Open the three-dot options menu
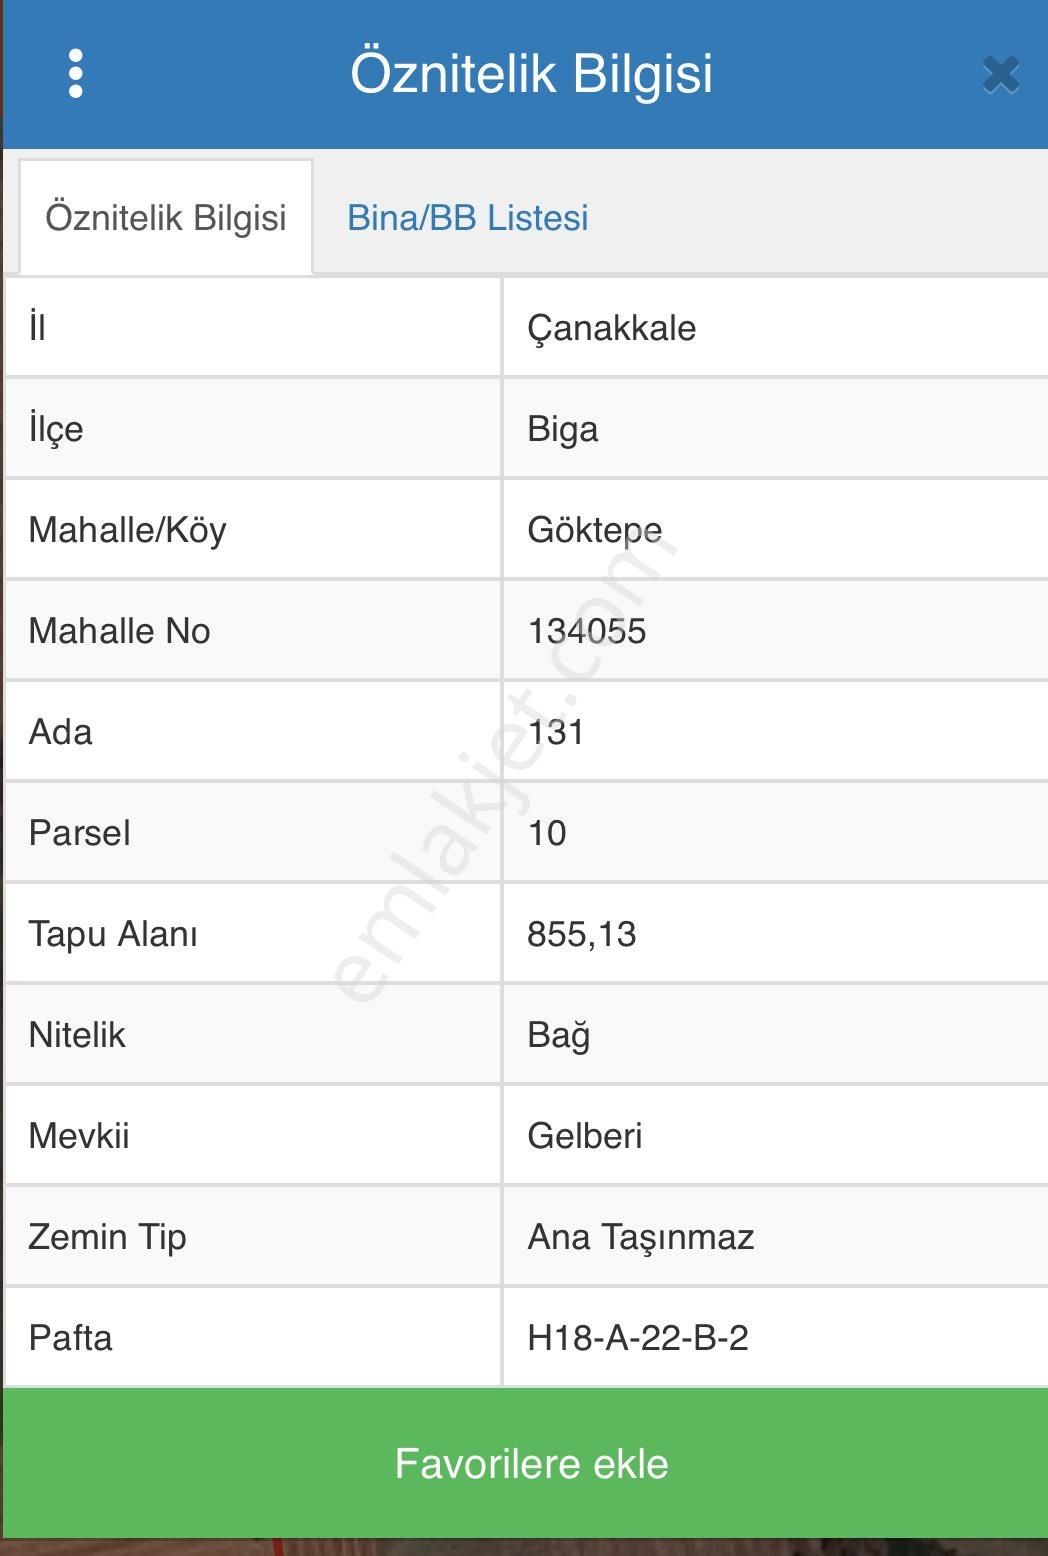This screenshot has width=1048, height=1556. (75, 75)
